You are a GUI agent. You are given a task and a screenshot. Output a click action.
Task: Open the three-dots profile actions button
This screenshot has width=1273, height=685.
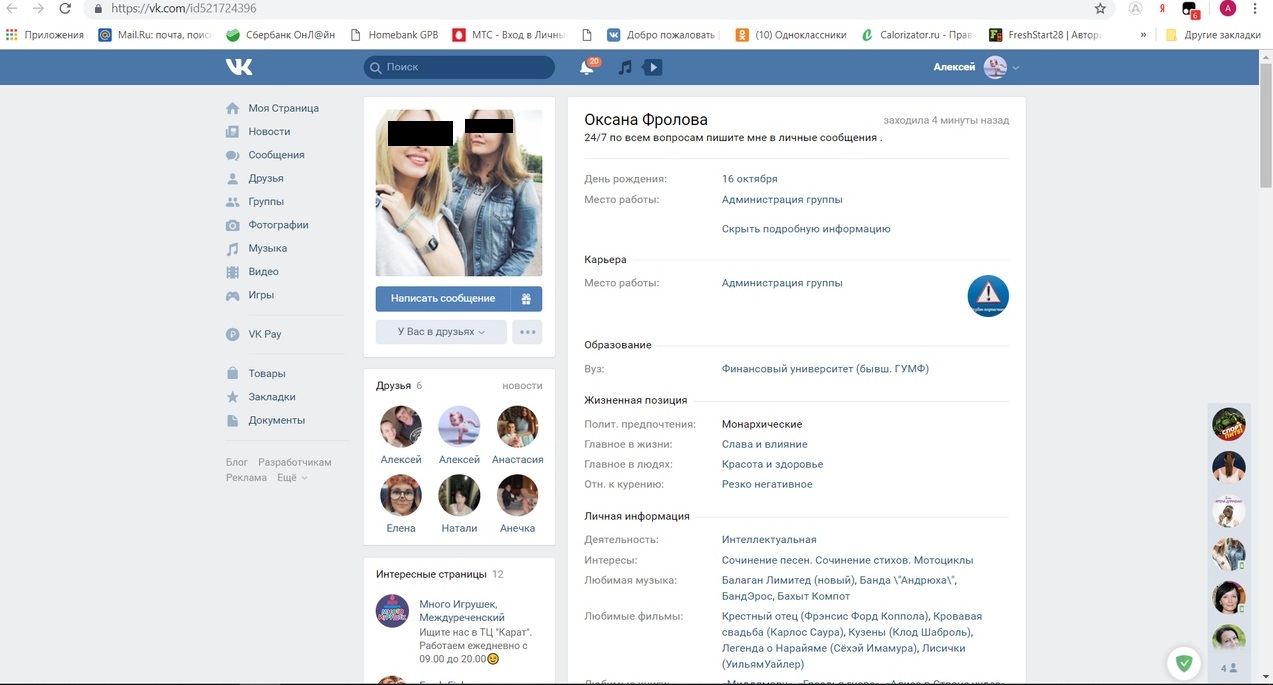pyautogui.click(x=527, y=332)
